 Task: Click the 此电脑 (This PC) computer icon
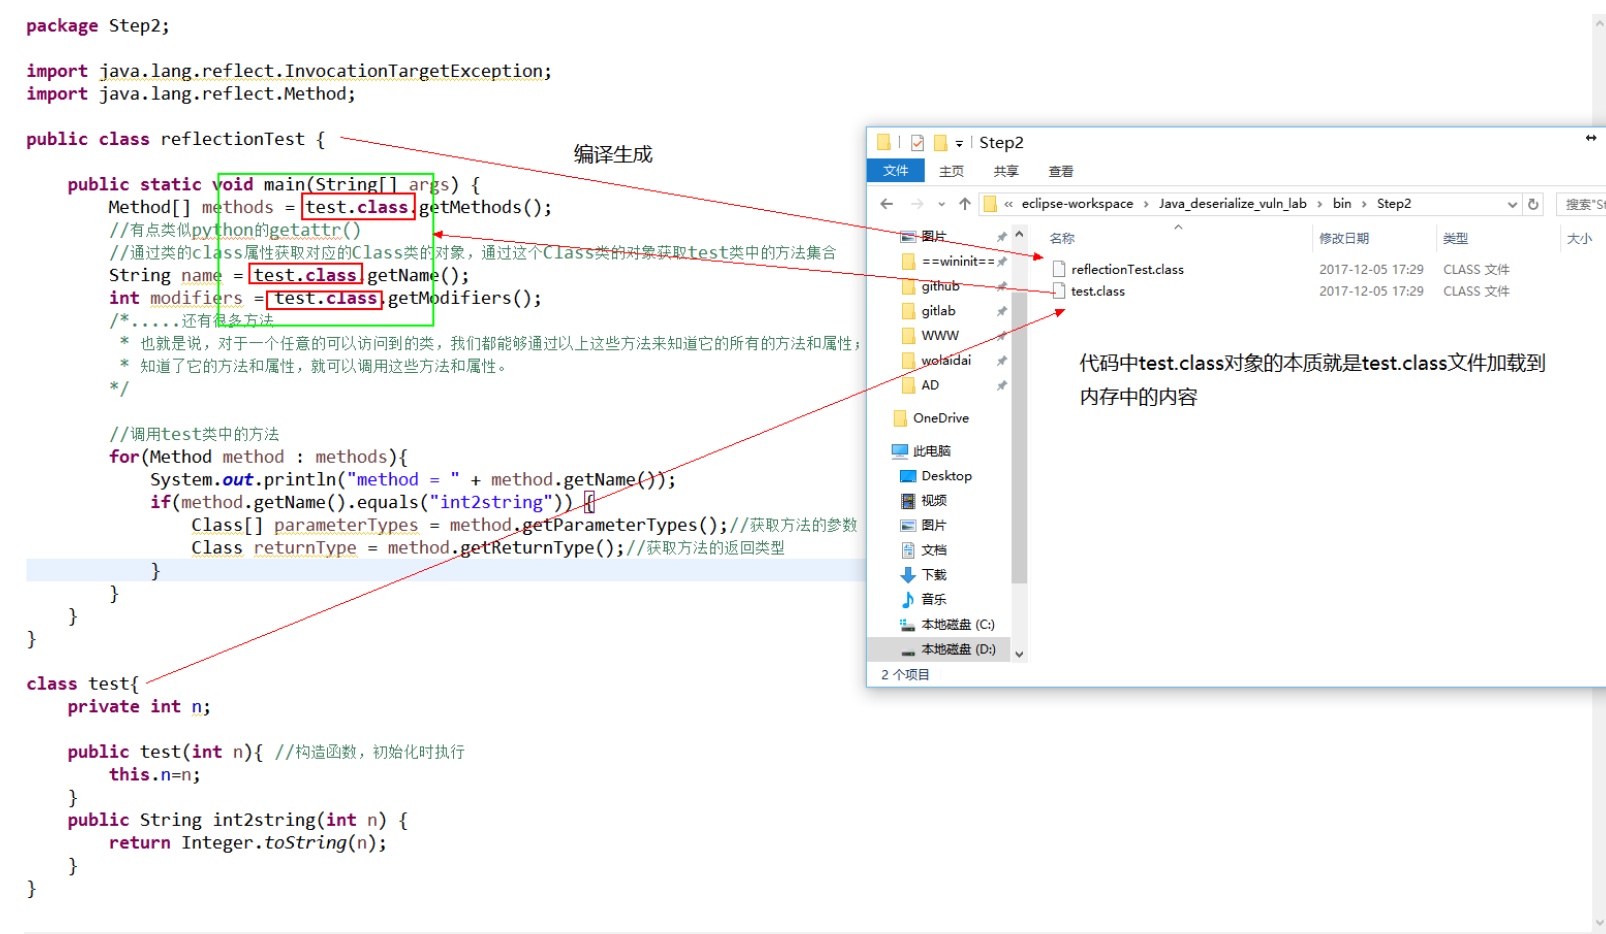(900, 450)
